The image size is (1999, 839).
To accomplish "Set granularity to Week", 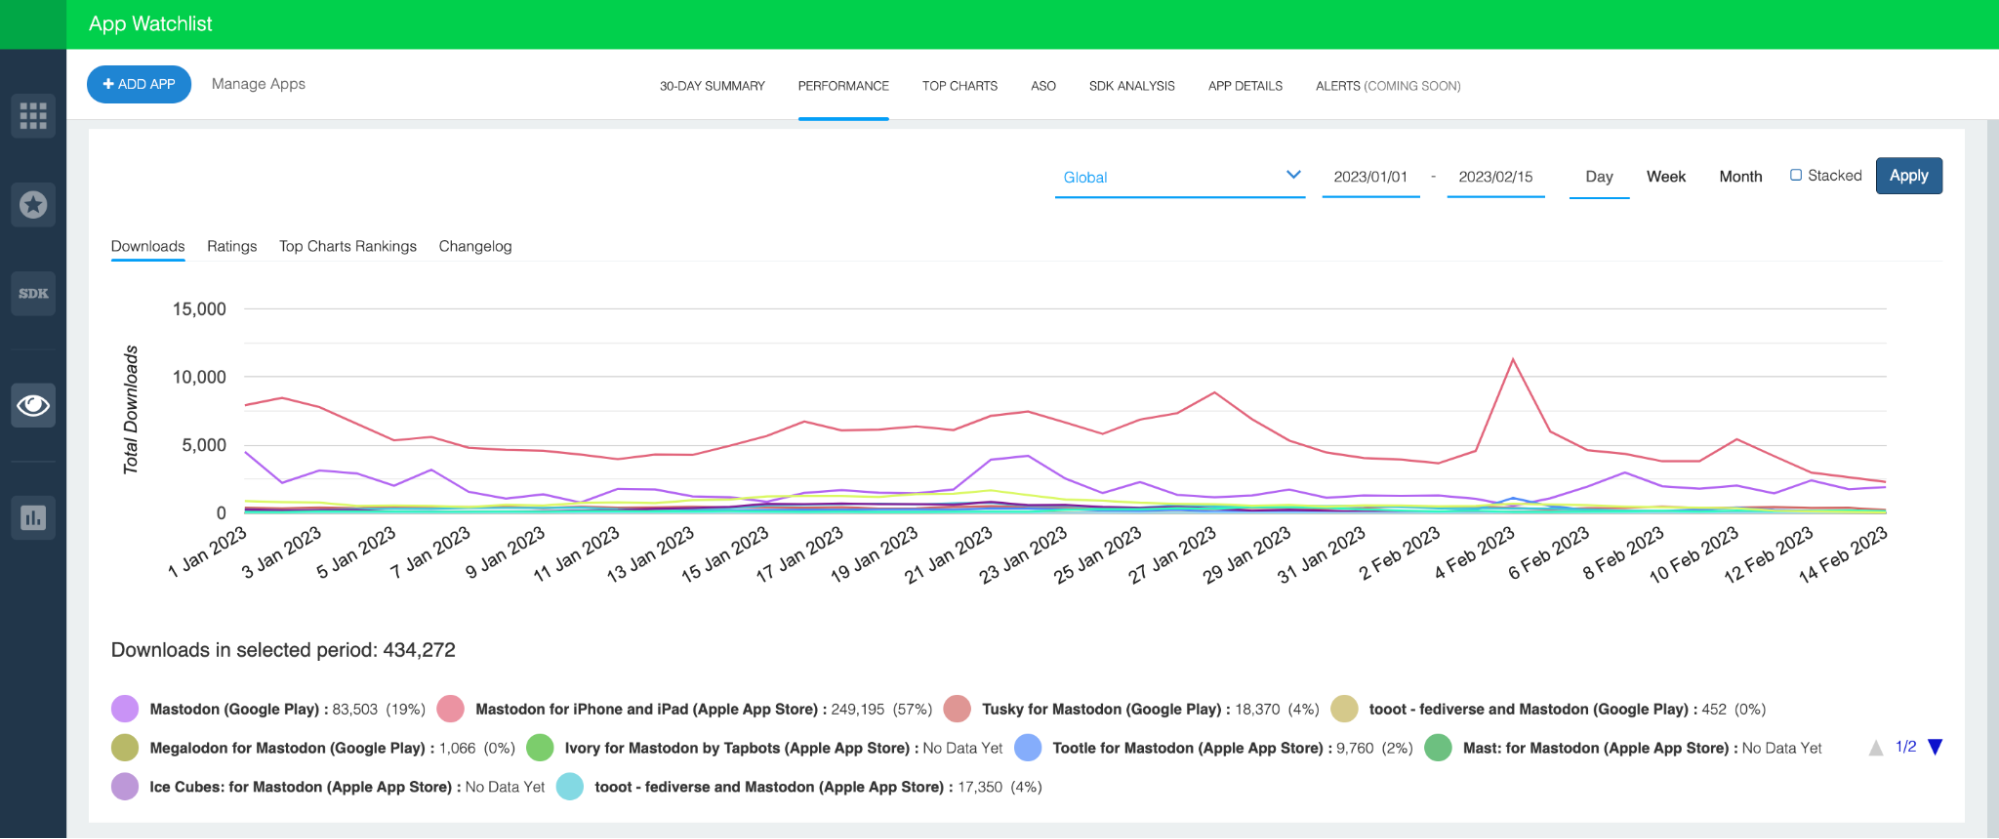I will coord(1666,177).
